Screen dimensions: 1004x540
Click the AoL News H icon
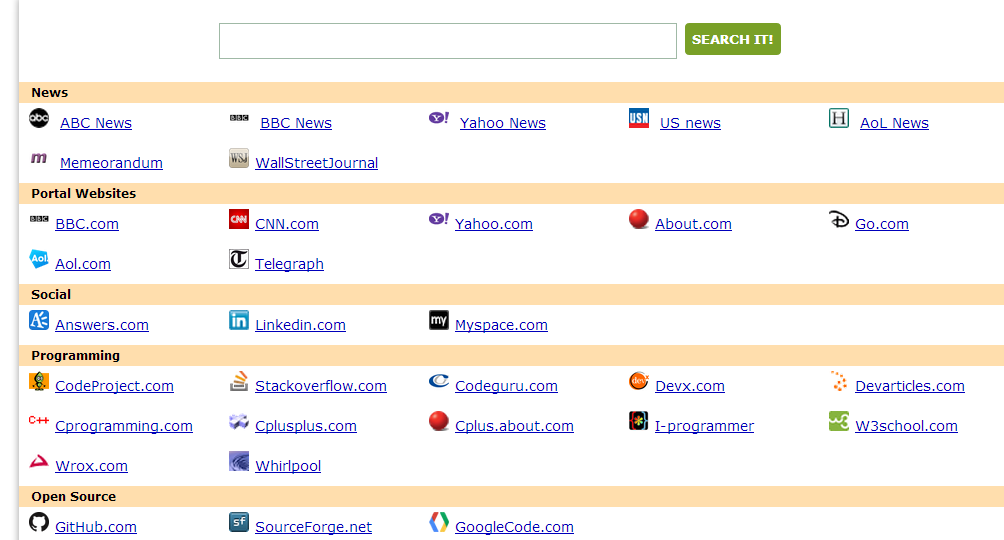839,119
